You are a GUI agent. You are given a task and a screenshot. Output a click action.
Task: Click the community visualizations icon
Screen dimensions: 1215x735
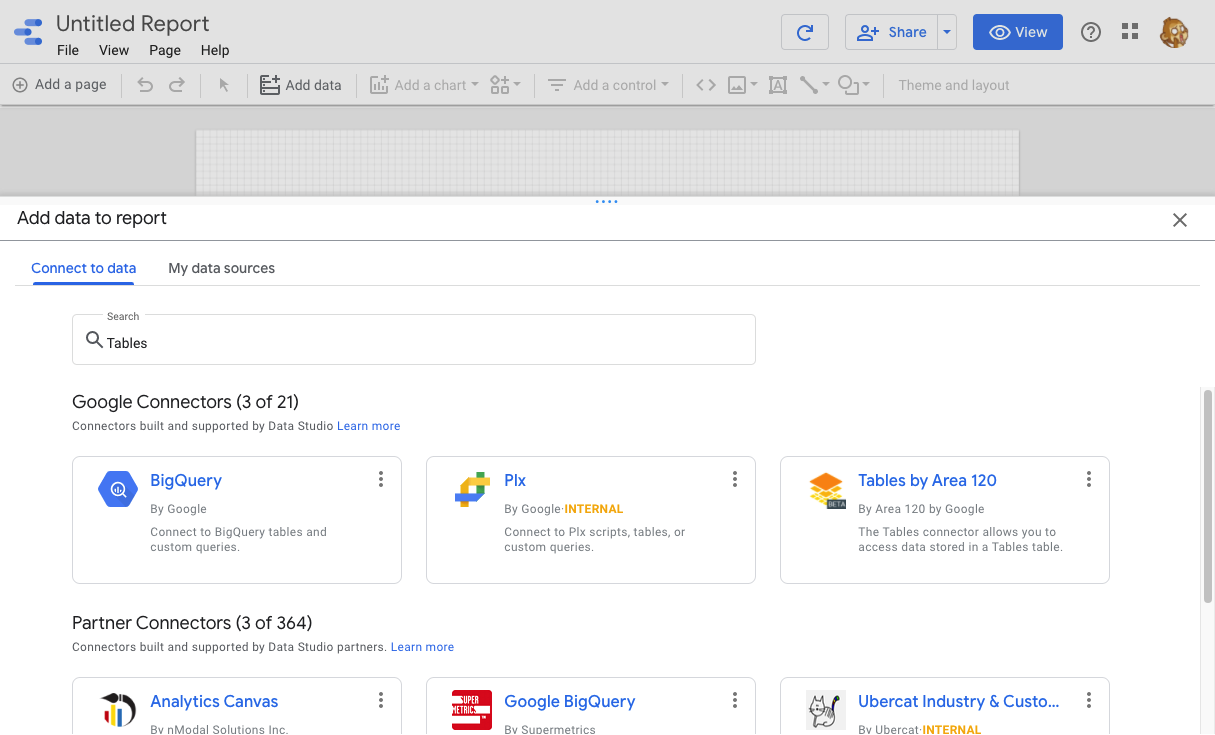coord(499,85)
